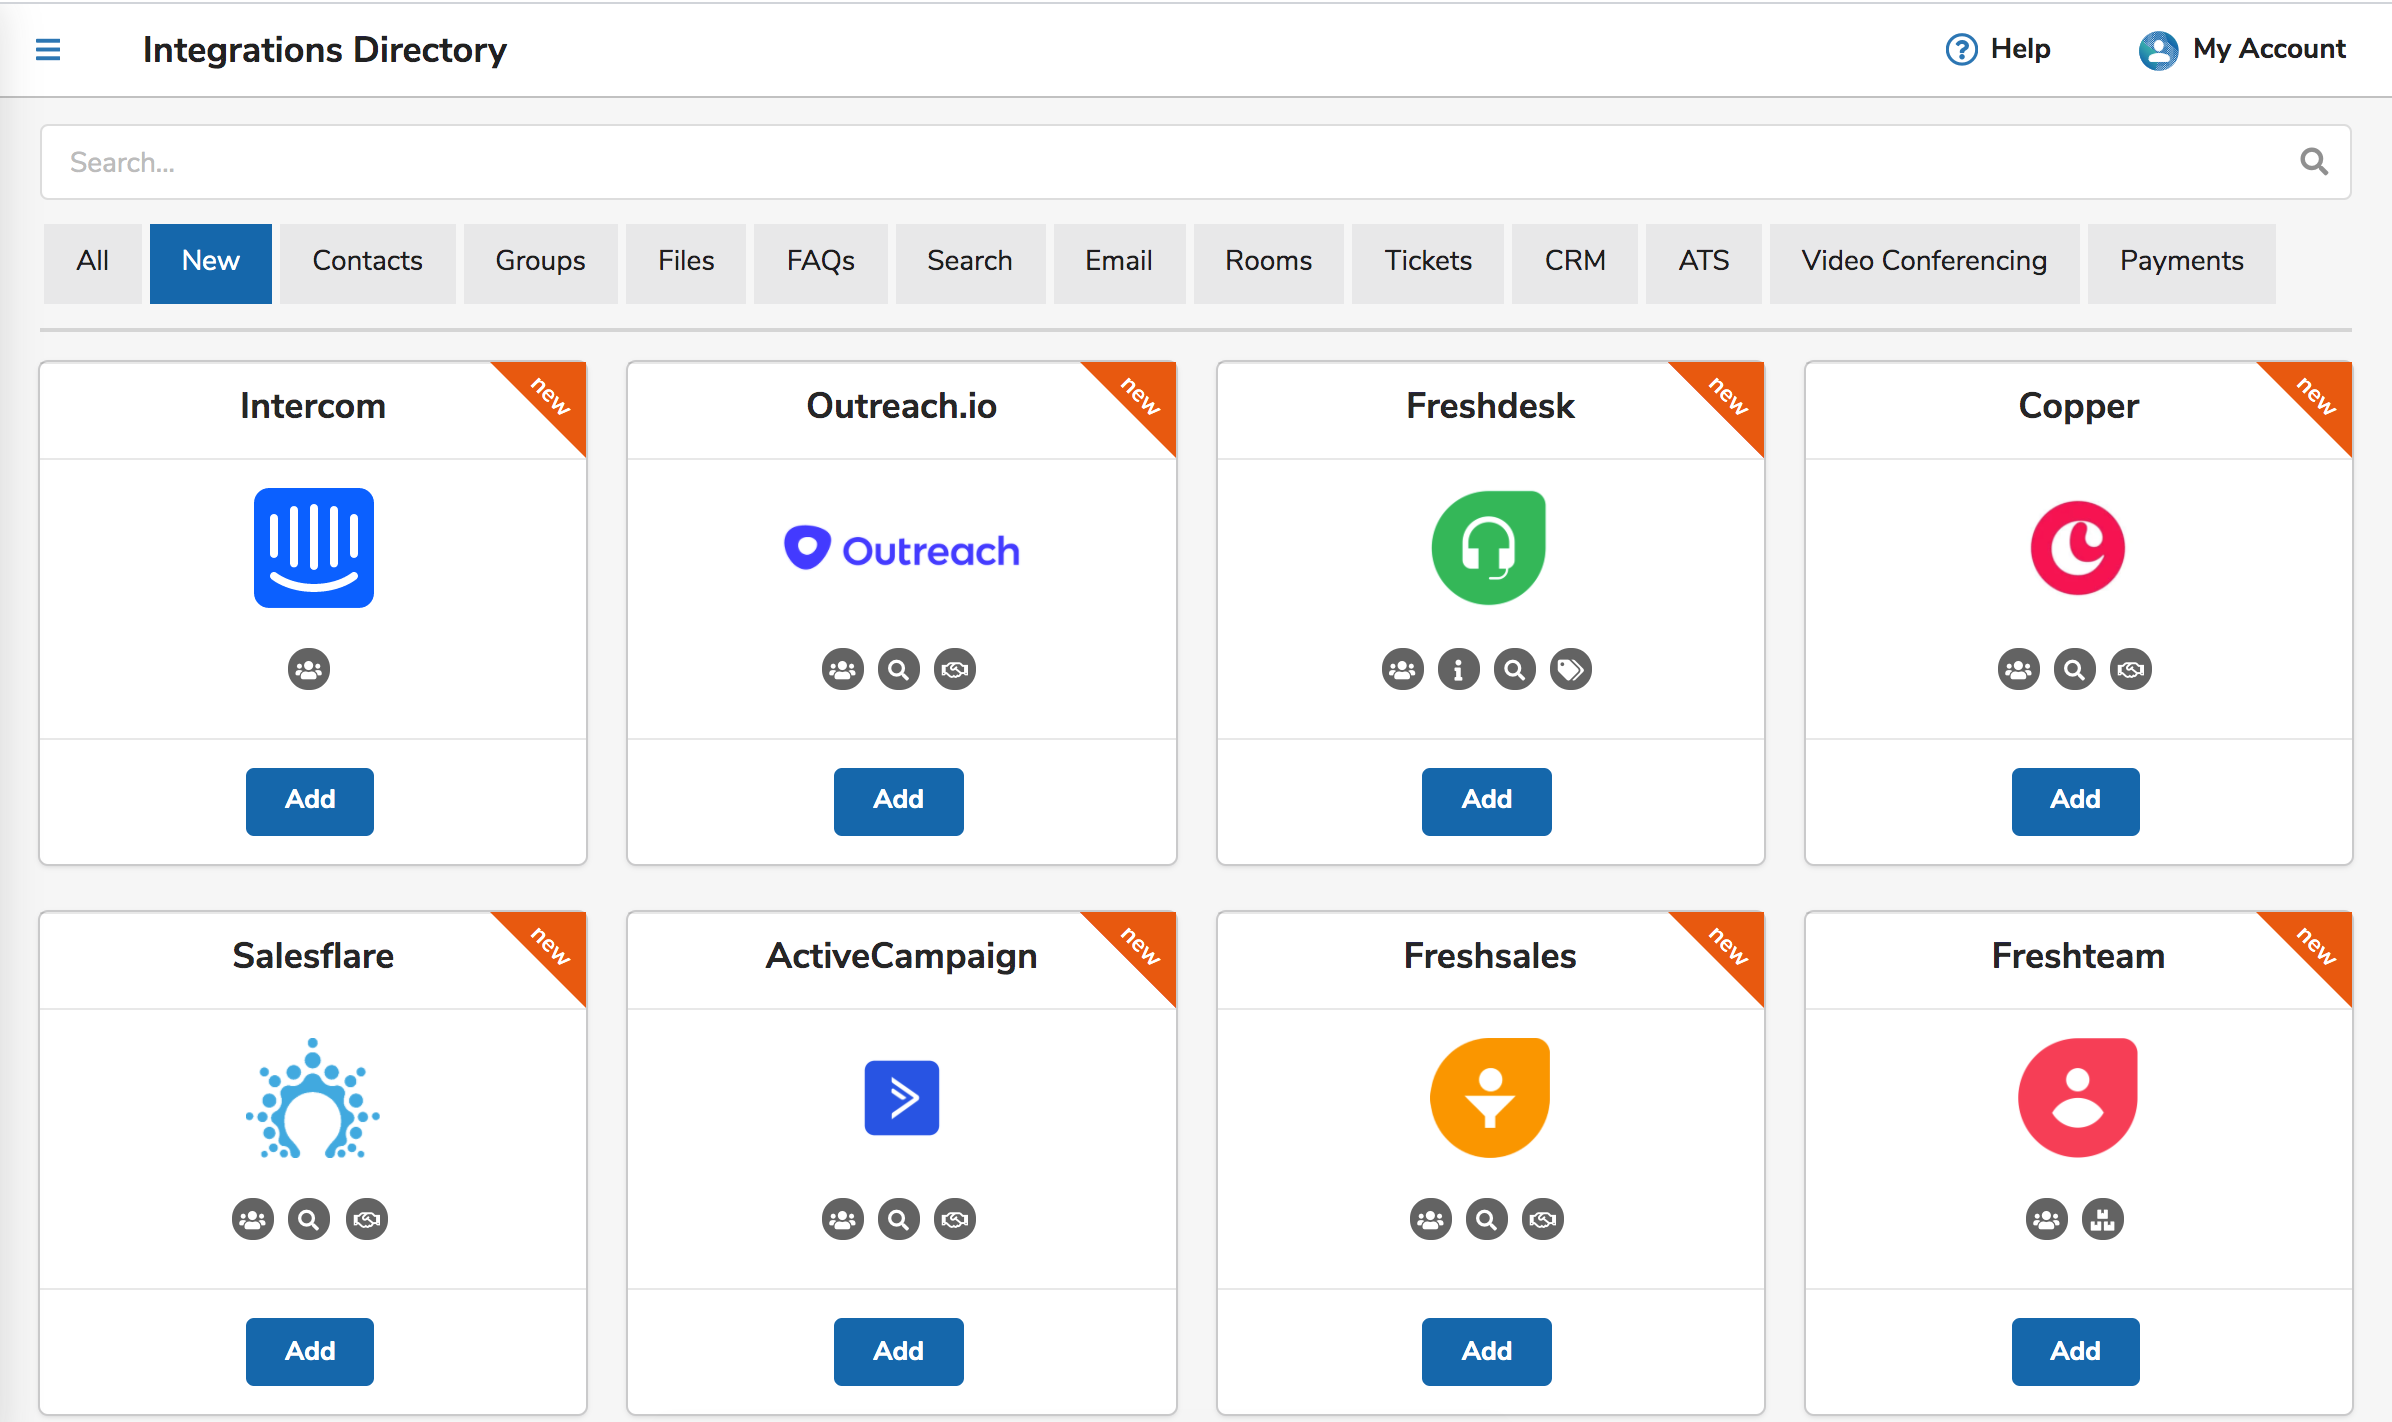Add the Outreach.io integration
2392x1422 pixels.
click(899, 801)
